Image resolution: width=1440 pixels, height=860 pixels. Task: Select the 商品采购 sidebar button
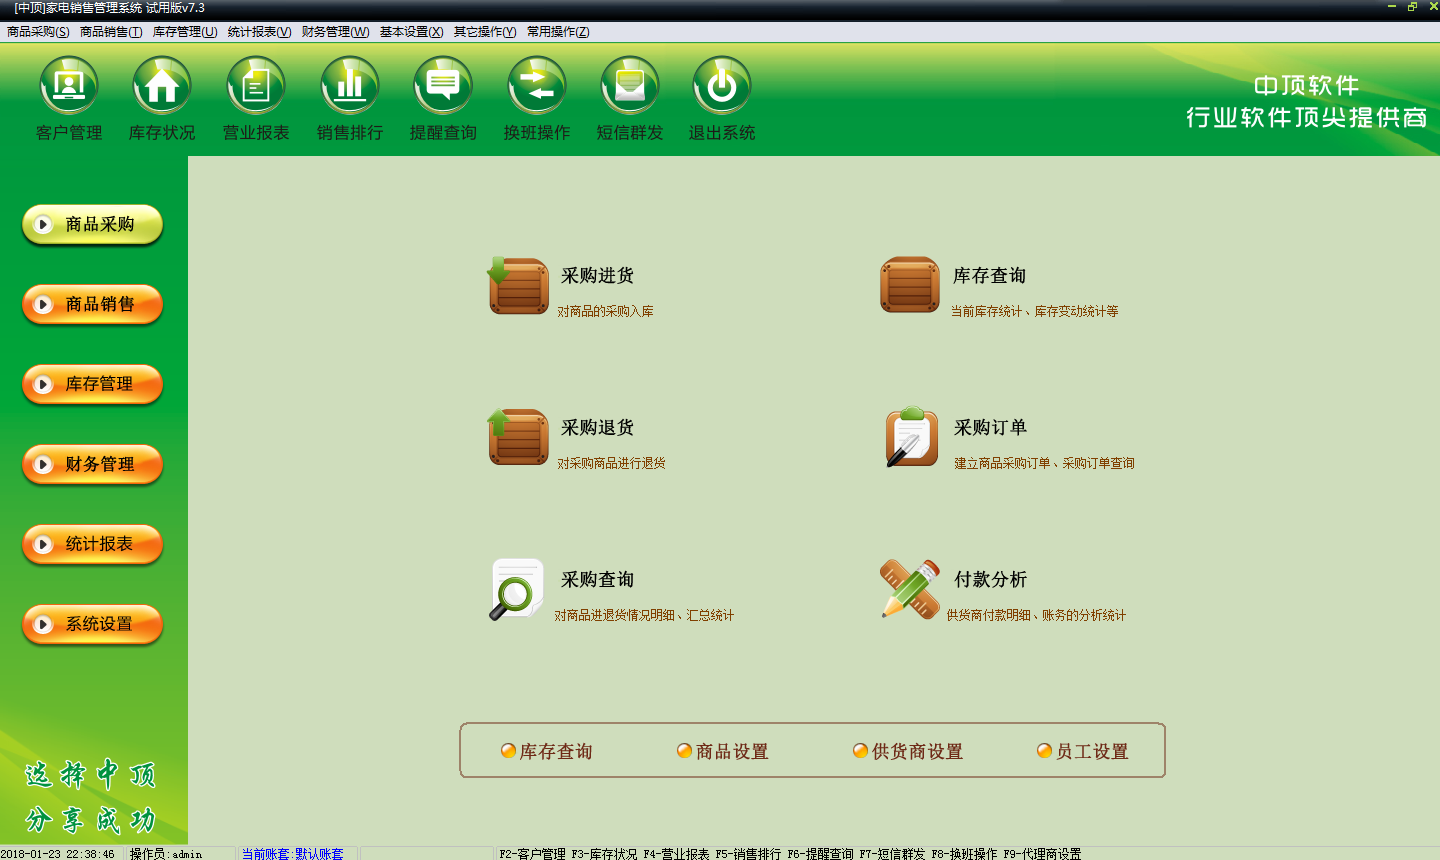(92, 225)
